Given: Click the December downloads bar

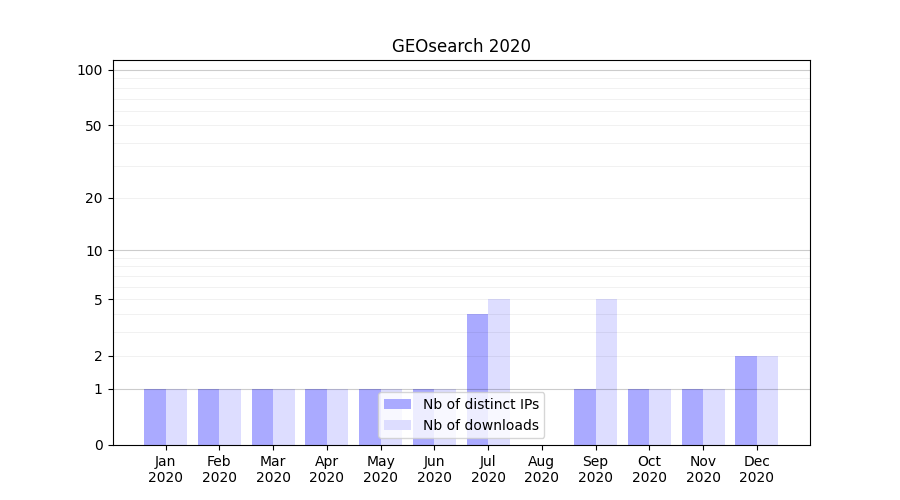Looking at the screenshot, I should (767, 400).
